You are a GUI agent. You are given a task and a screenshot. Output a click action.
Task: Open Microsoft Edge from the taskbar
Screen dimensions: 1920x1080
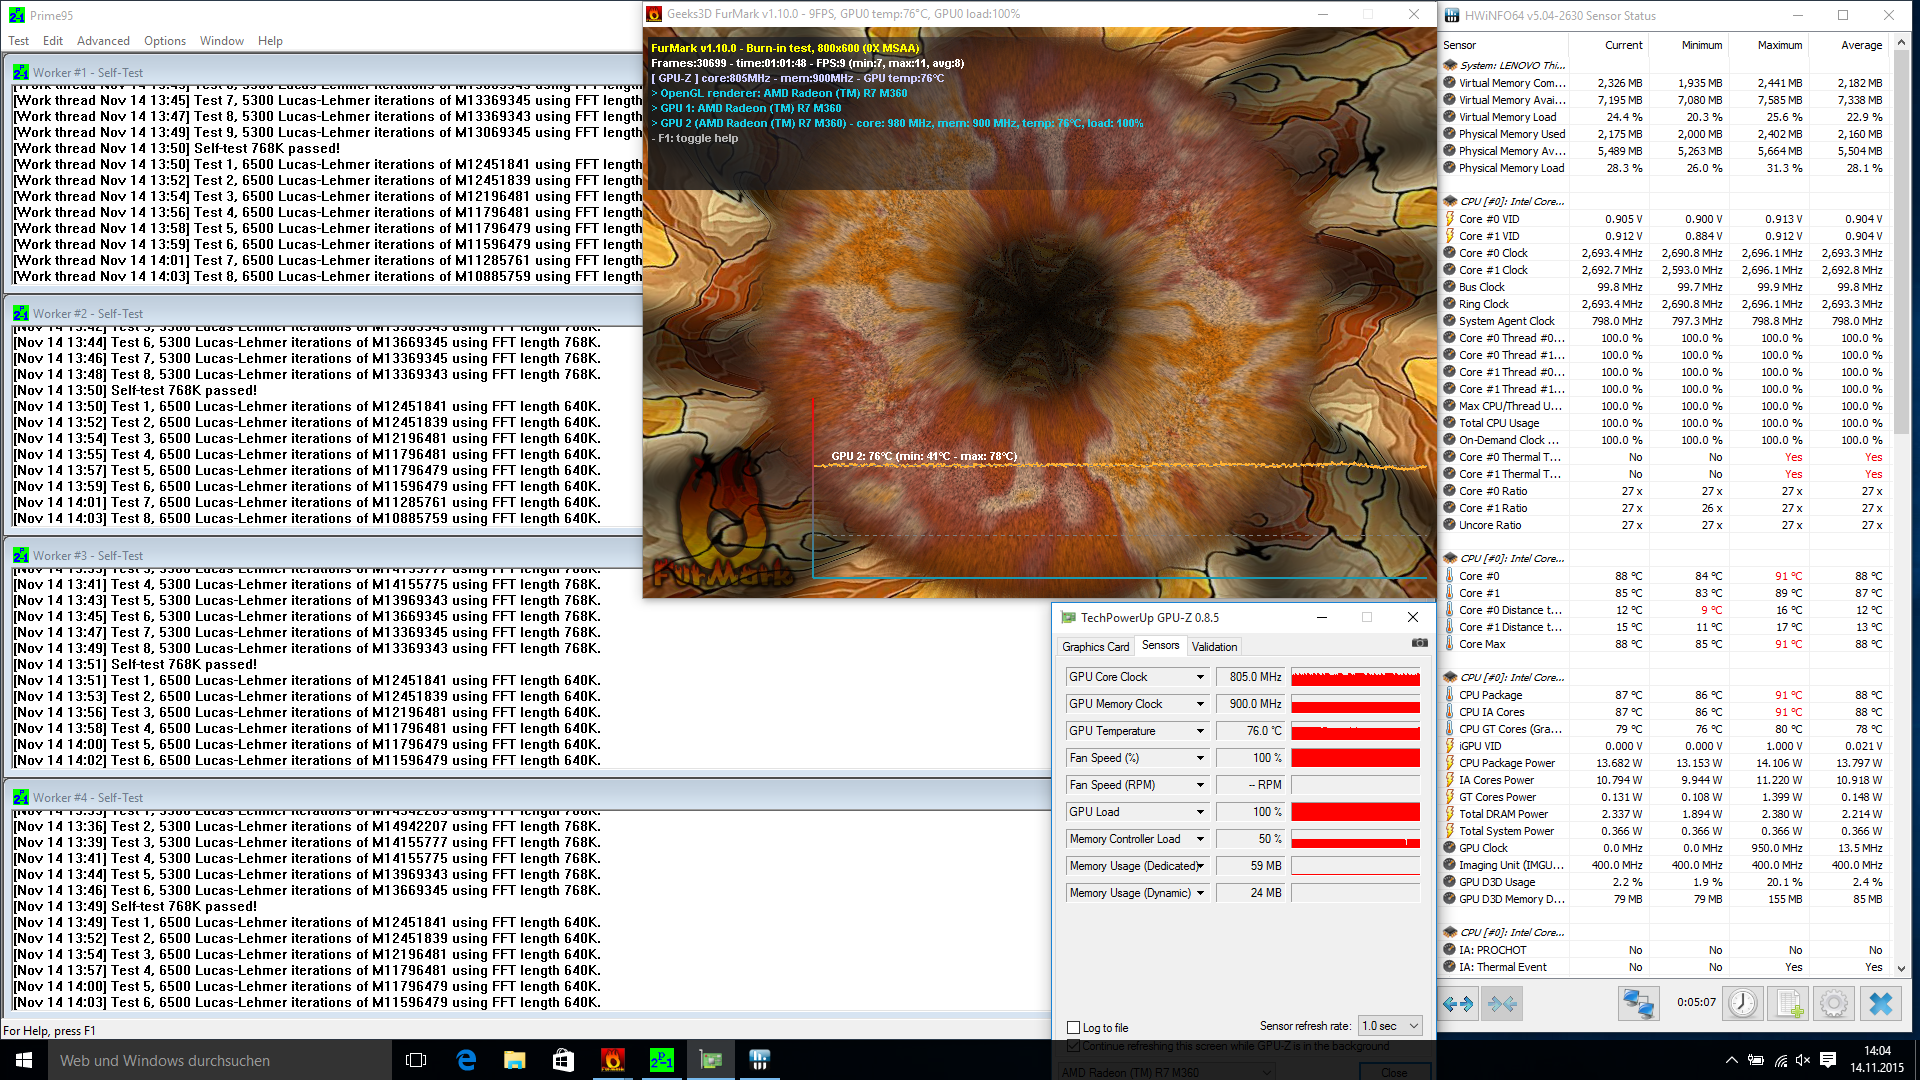point(466,1060)
